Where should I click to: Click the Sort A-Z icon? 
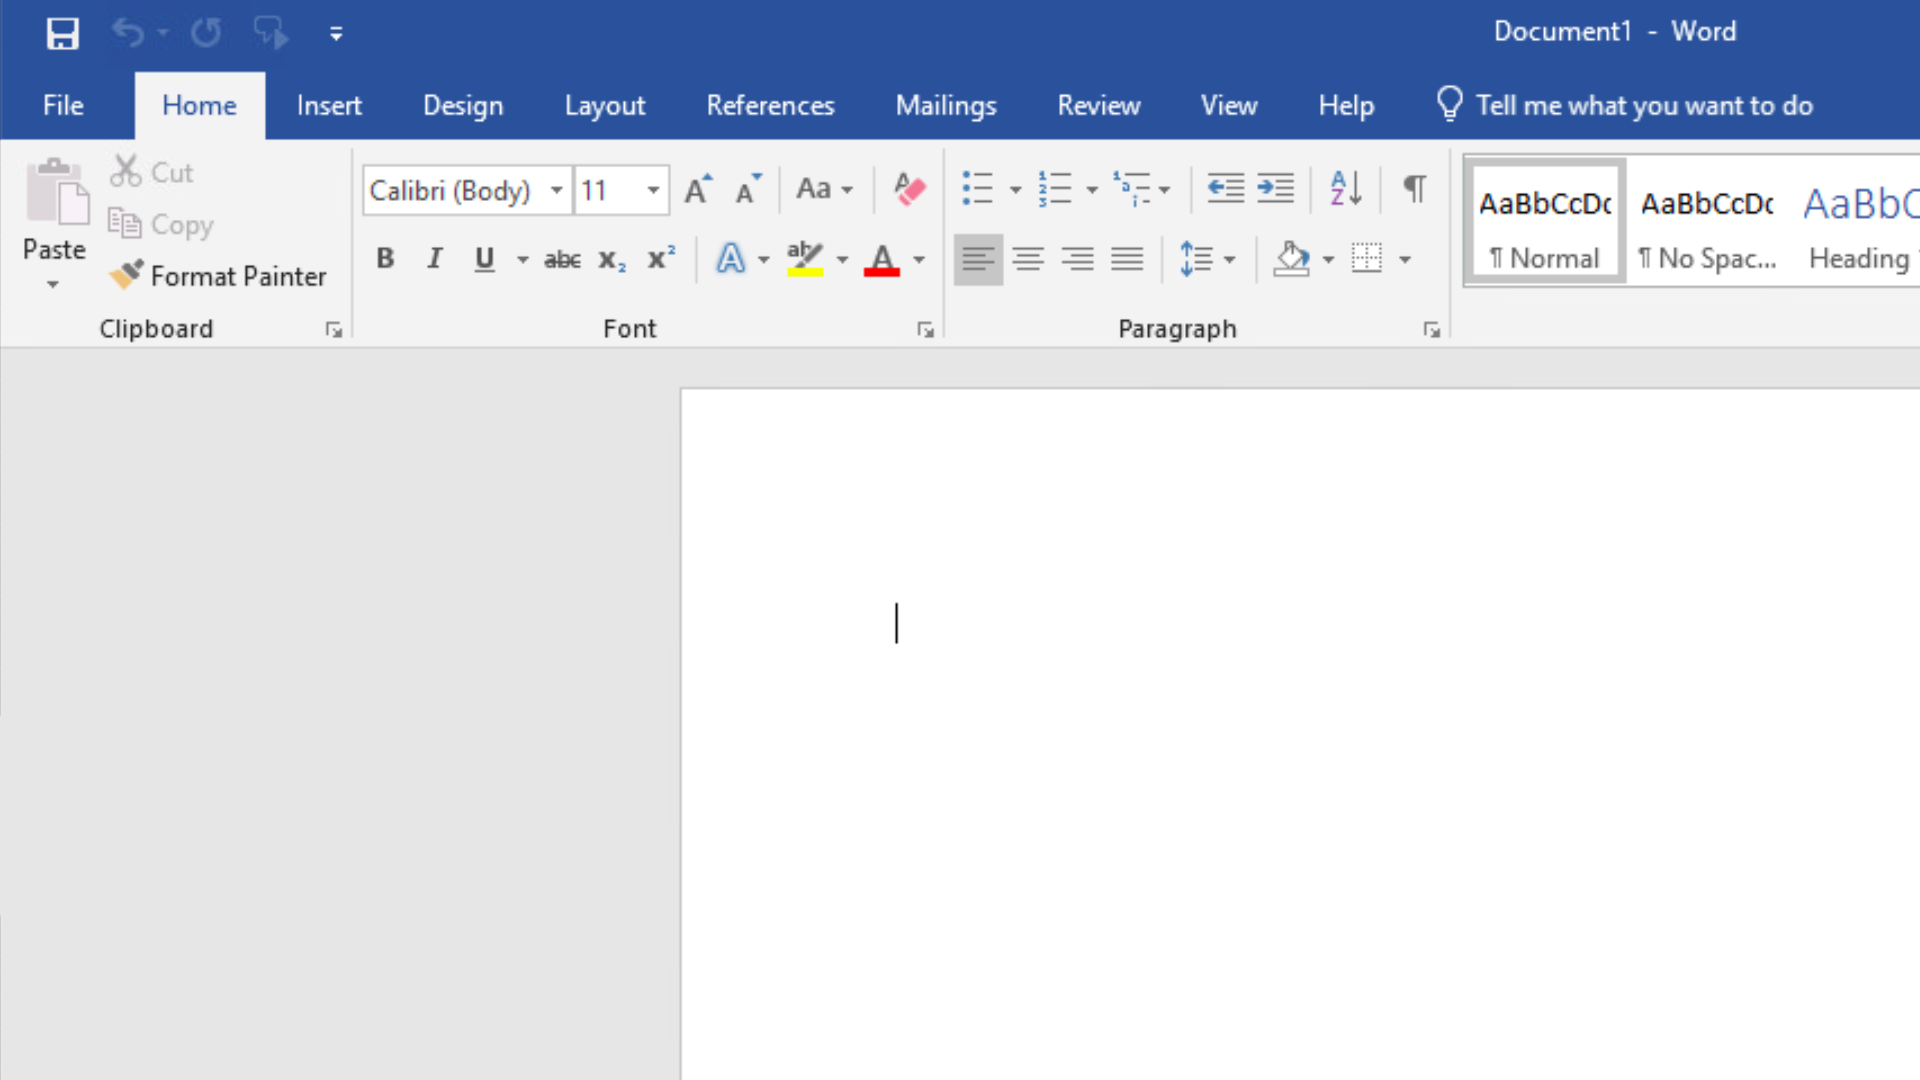pos(1346,188)
